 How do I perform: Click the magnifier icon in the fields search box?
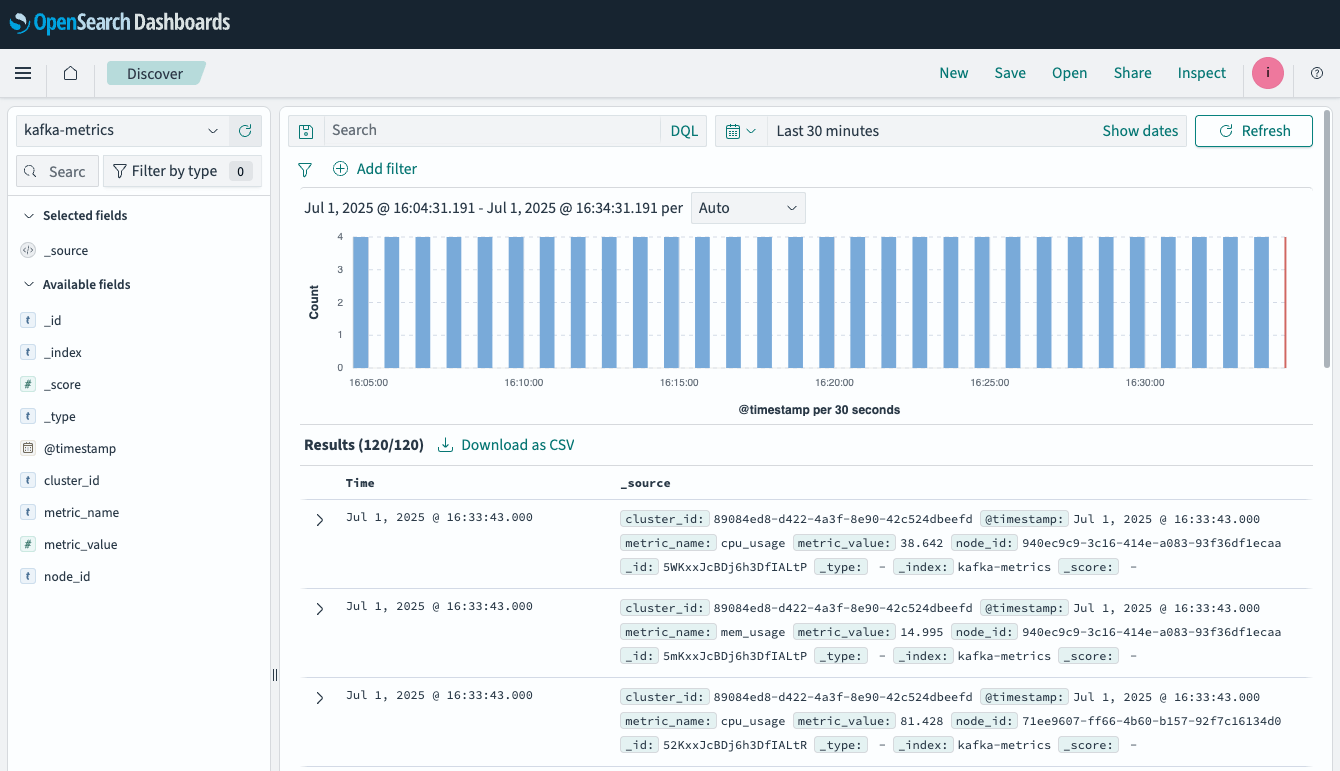(x=31, y=171)
